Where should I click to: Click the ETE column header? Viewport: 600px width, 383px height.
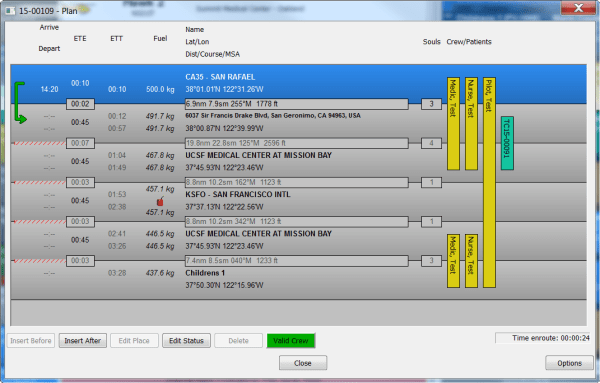click(x=80, y=38)
